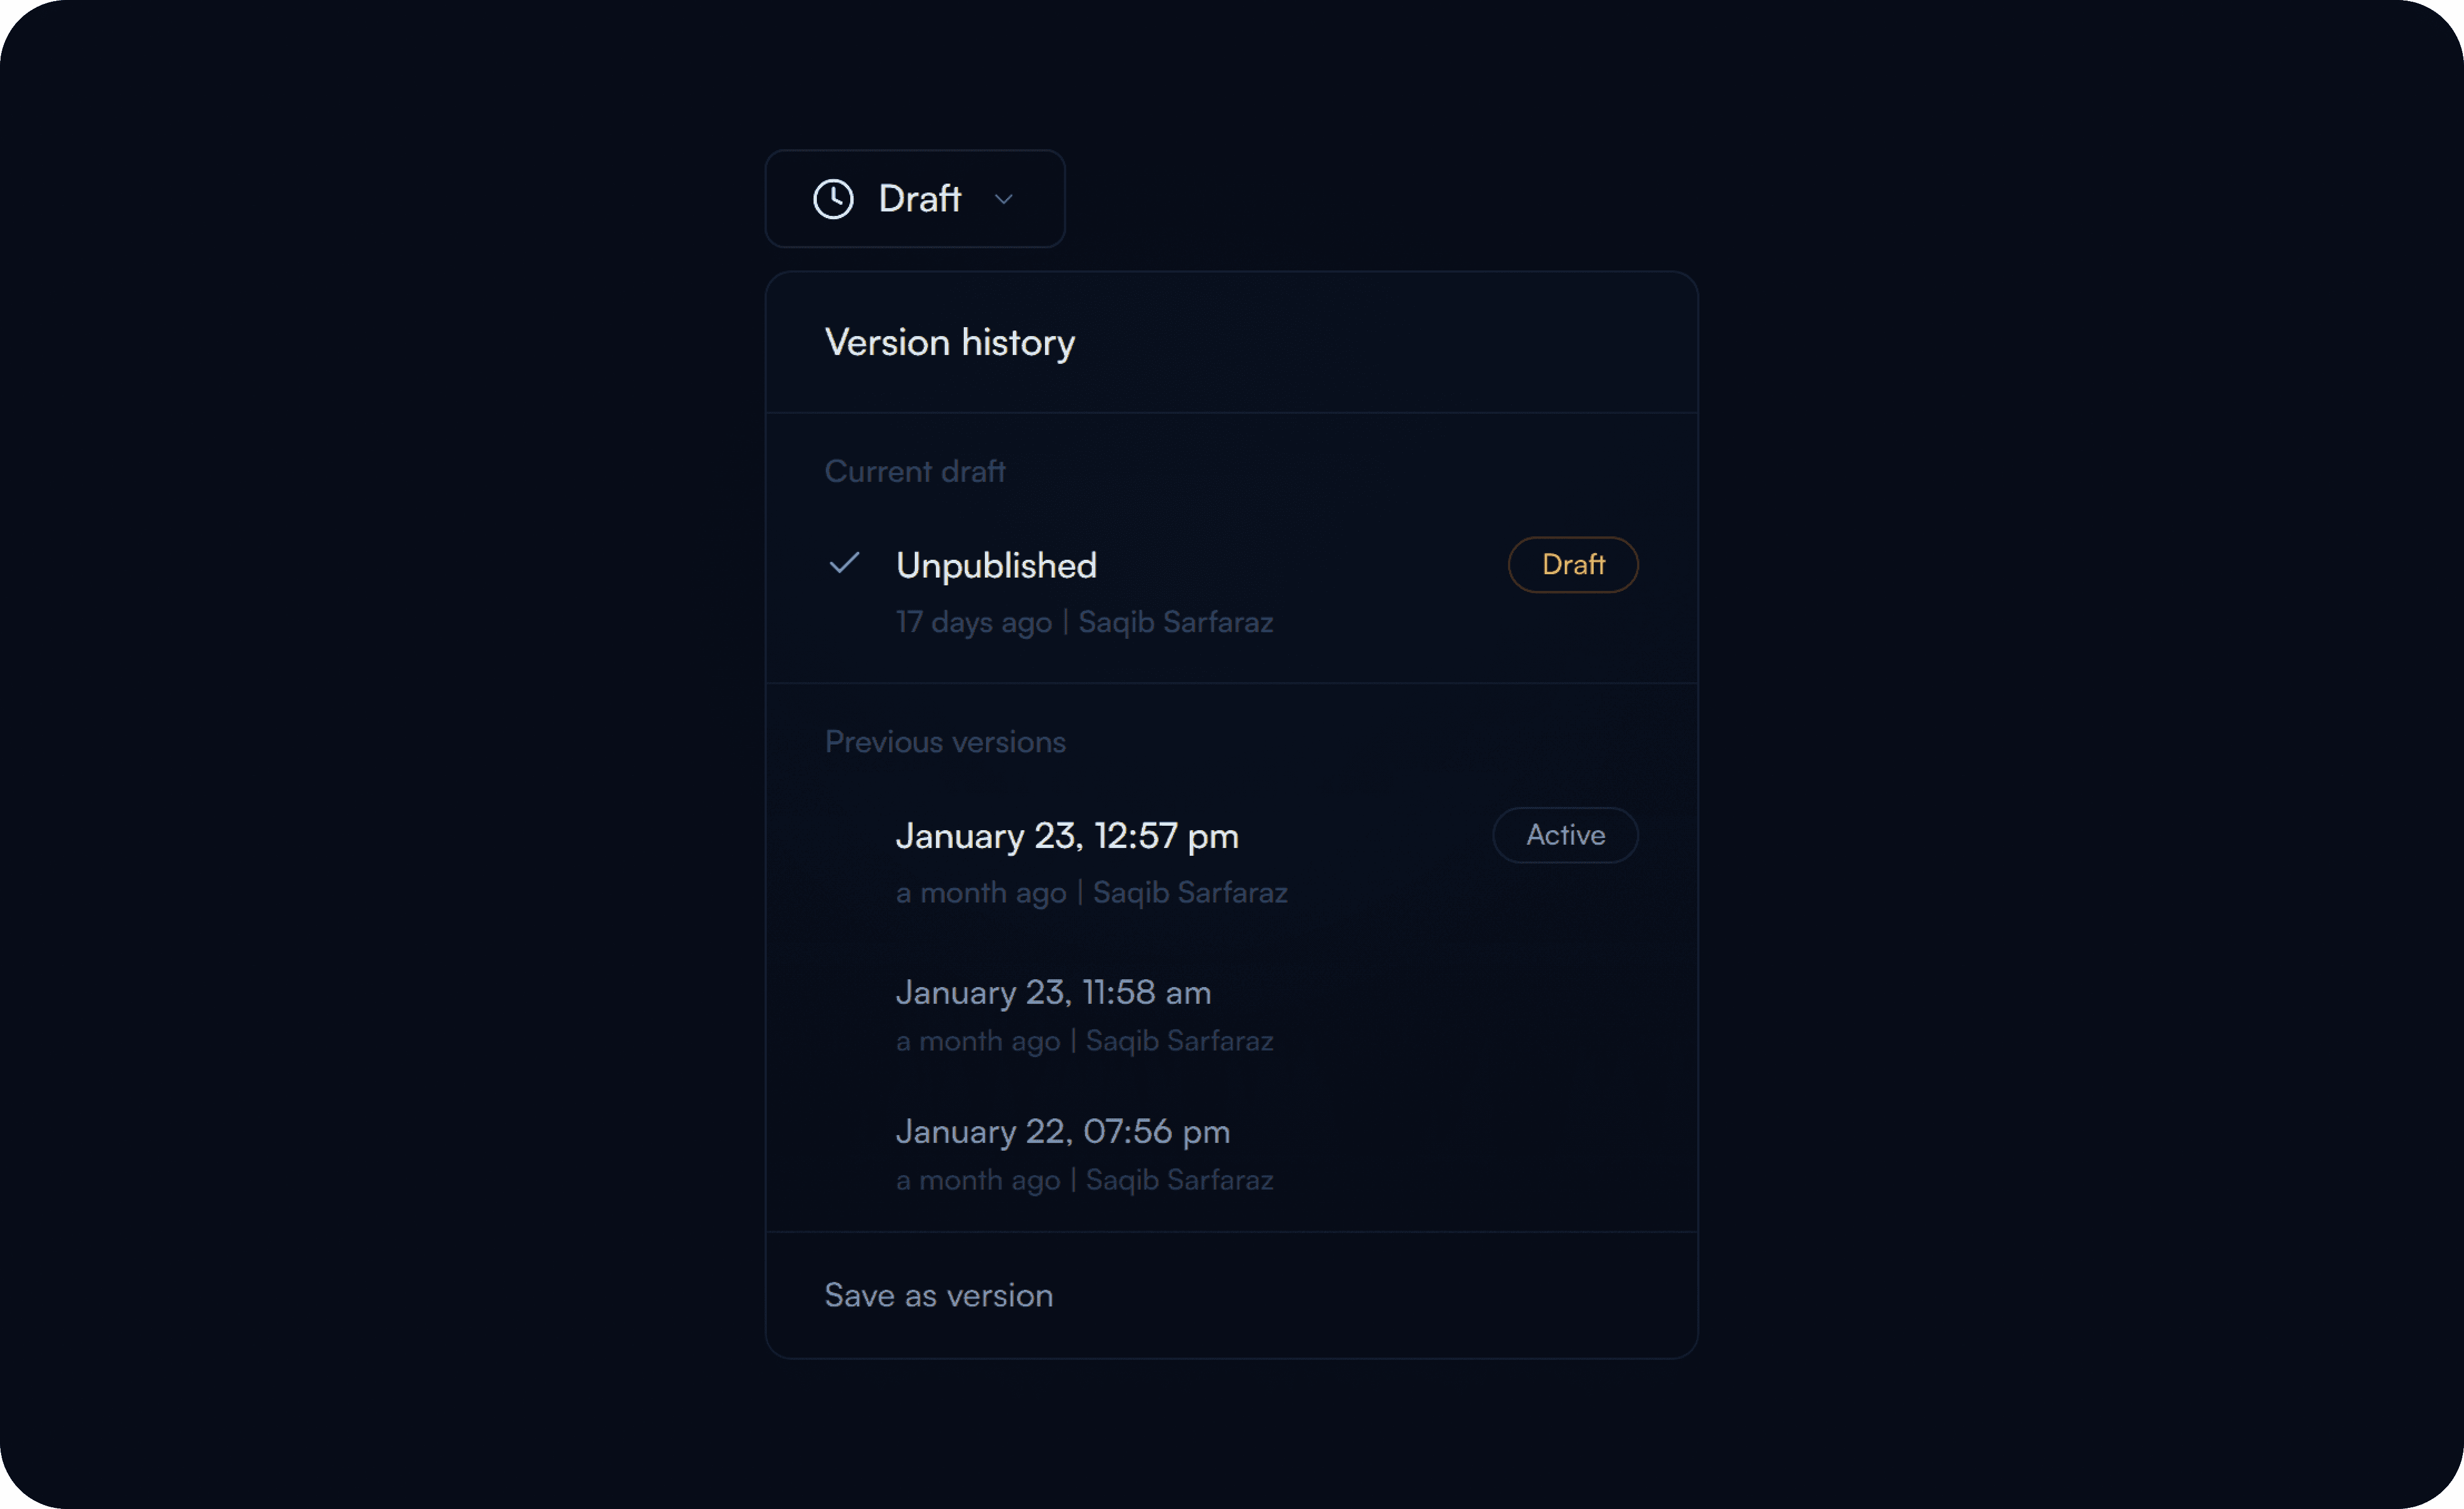This screenshot has height=1509, width=2464.
Task: Select version from January 22, 07:56 pm
Action: [1062, 1131]
